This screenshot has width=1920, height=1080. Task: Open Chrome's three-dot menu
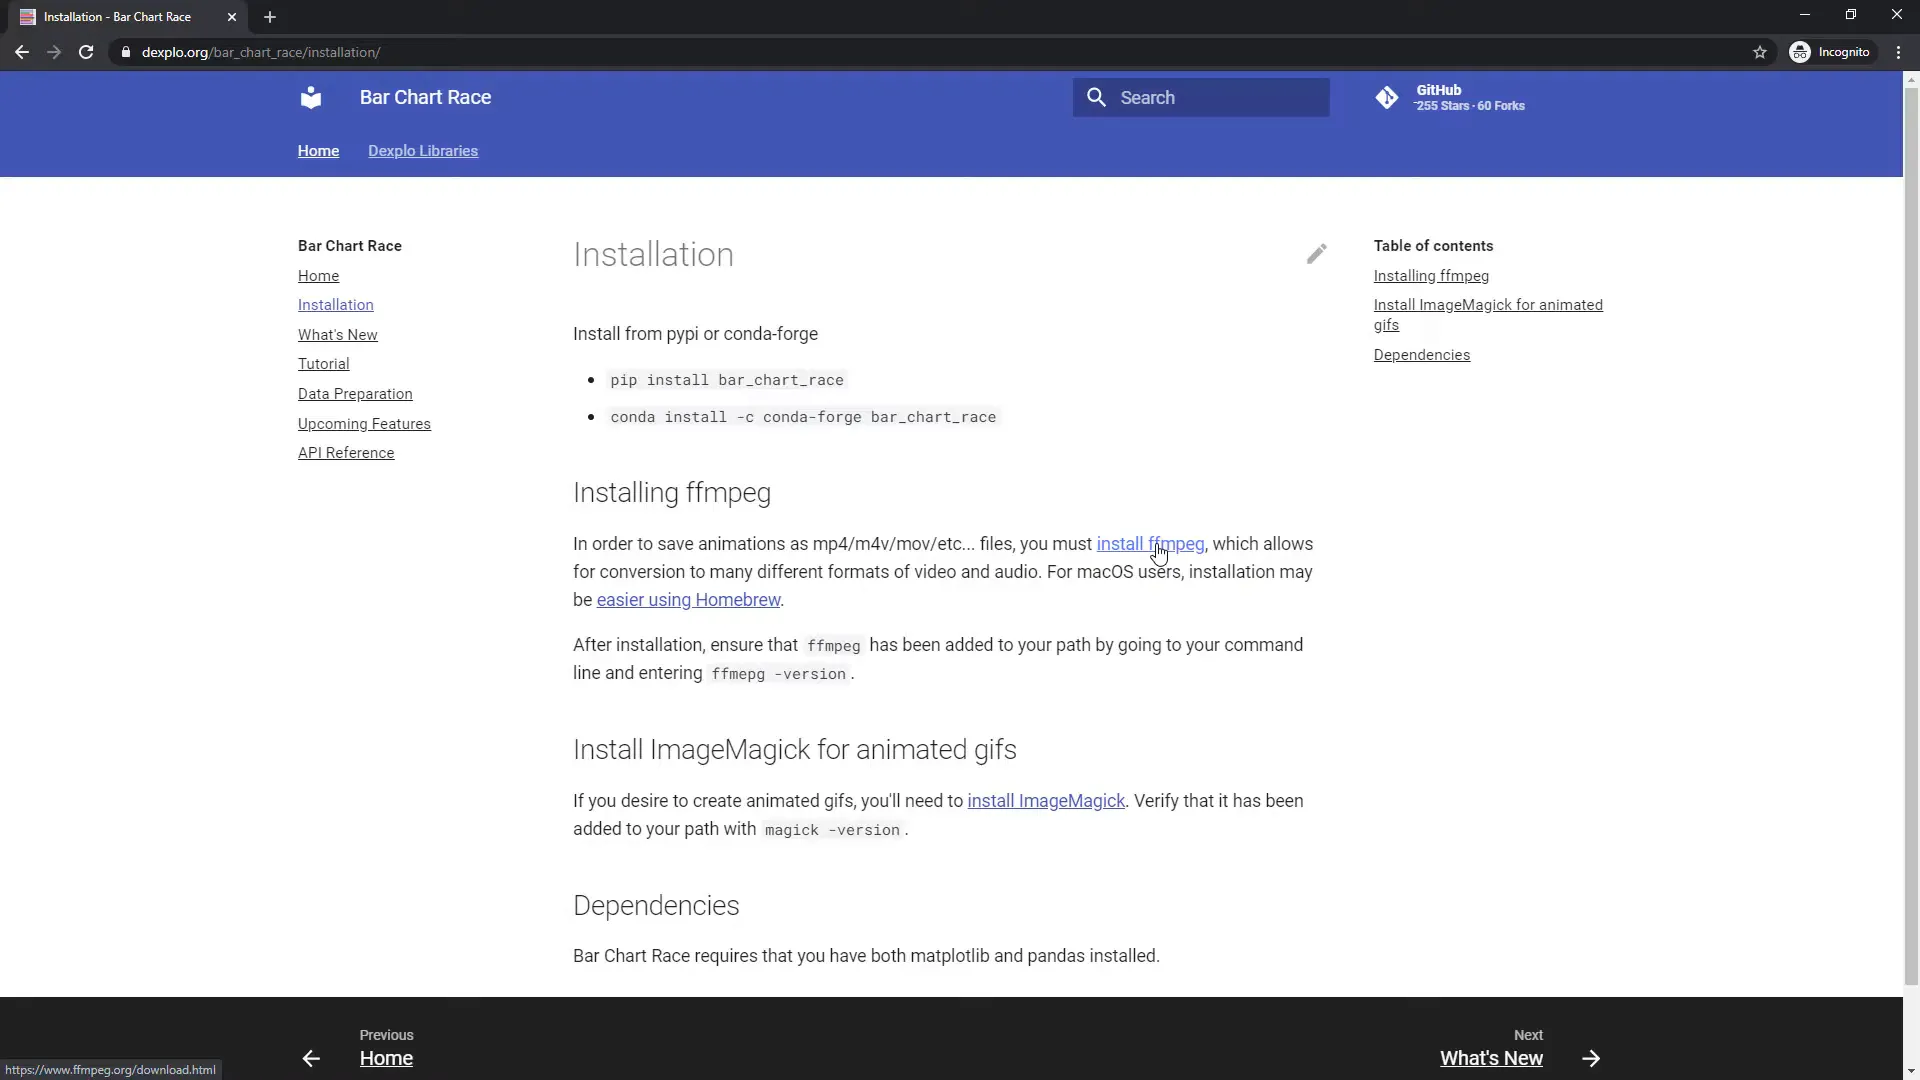[x=1898, y=52]
